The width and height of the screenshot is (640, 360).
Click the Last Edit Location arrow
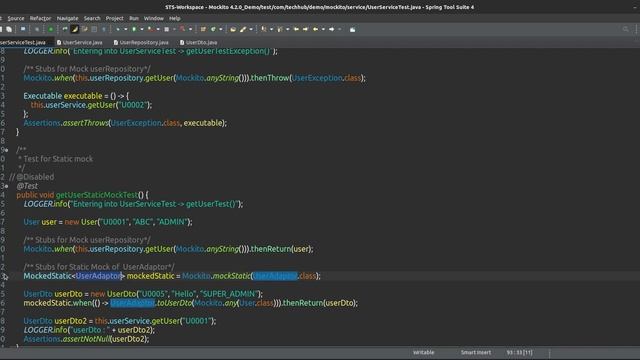click(x=296, y=29)
